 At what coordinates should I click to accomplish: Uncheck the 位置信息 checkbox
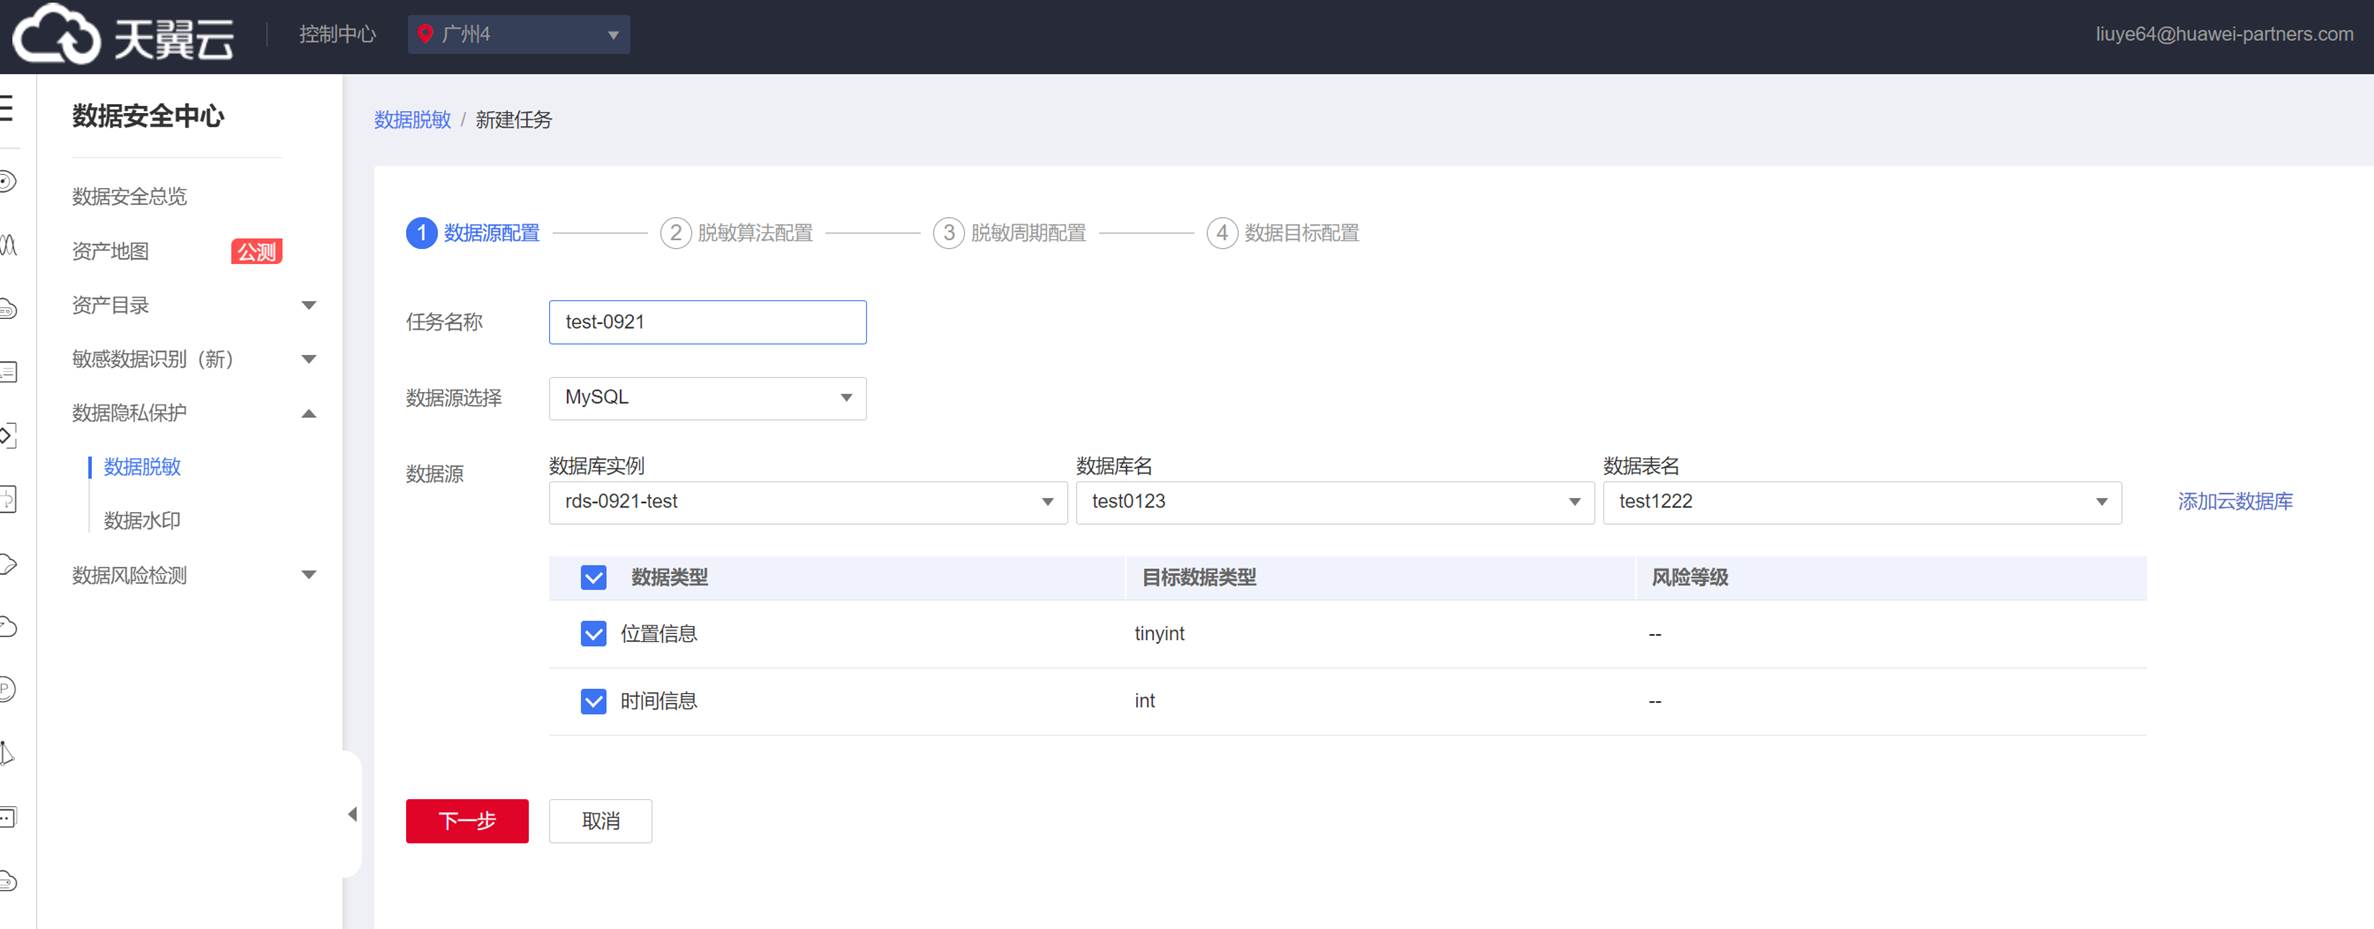point(593,634)
